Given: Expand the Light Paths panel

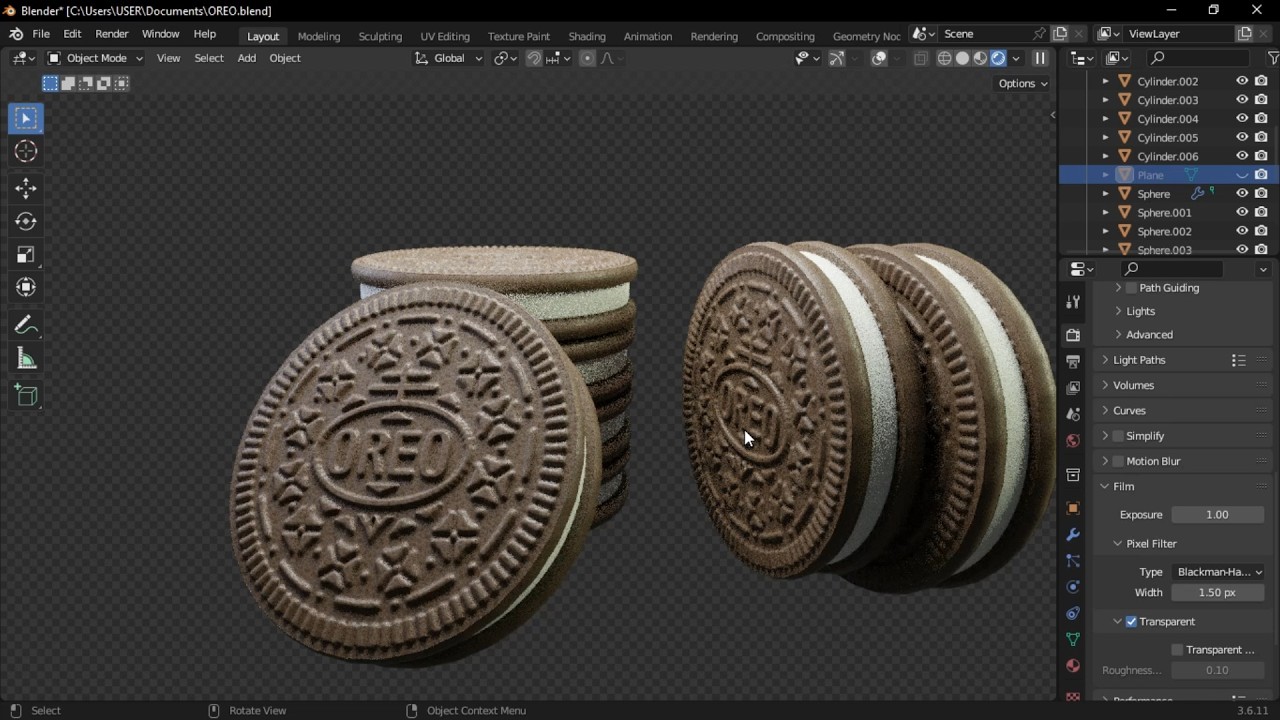Looking at the screenshot, I should (x=1139, y=360).
